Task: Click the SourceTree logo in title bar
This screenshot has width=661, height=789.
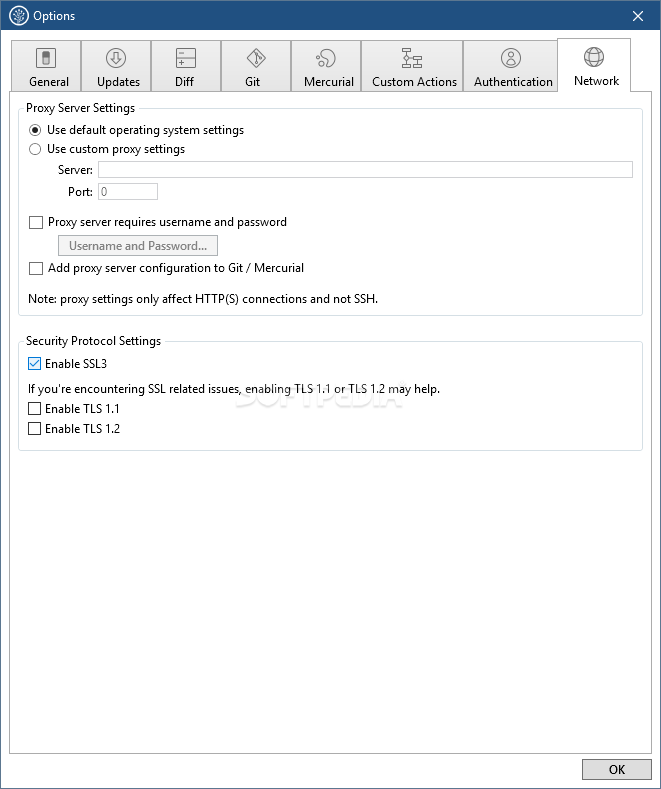Action: [x=19, y=16]
